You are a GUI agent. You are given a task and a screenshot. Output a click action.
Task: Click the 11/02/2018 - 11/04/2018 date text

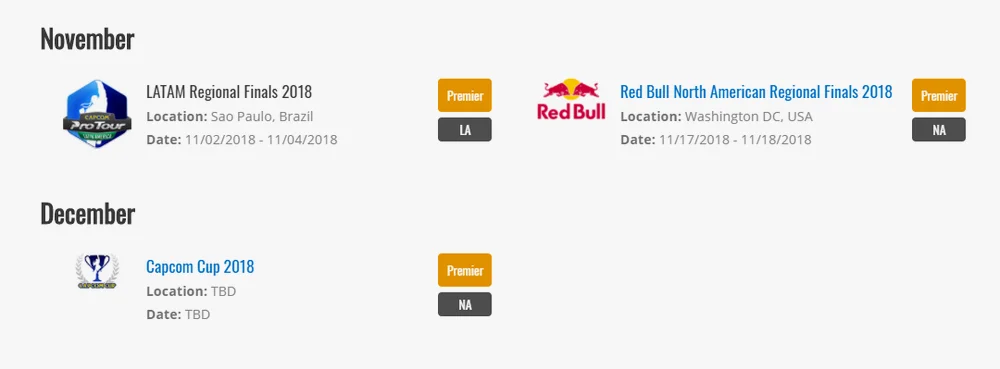click(x=261, y=140)
